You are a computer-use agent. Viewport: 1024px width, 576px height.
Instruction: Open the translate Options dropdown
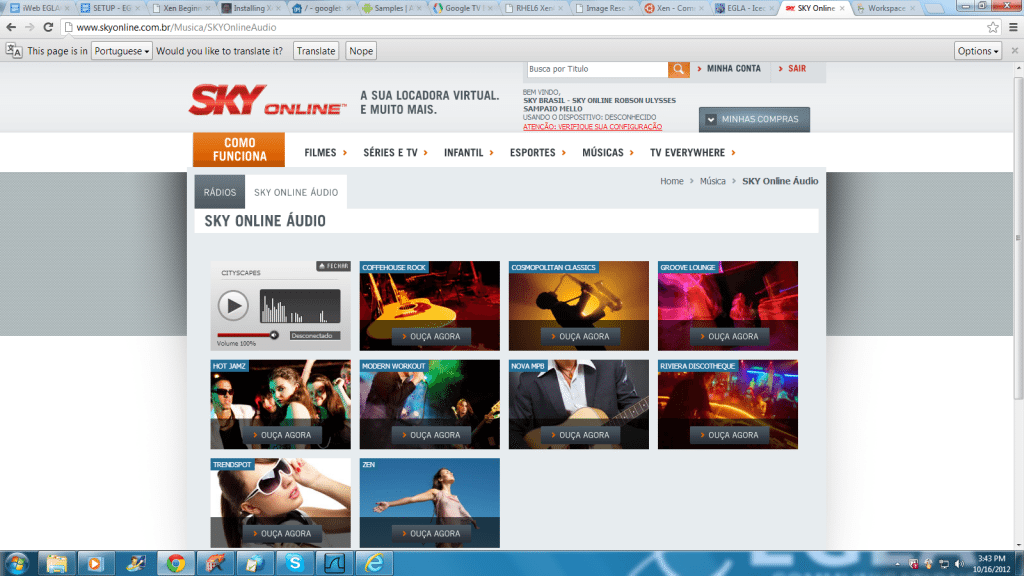[x=977, y=51]
